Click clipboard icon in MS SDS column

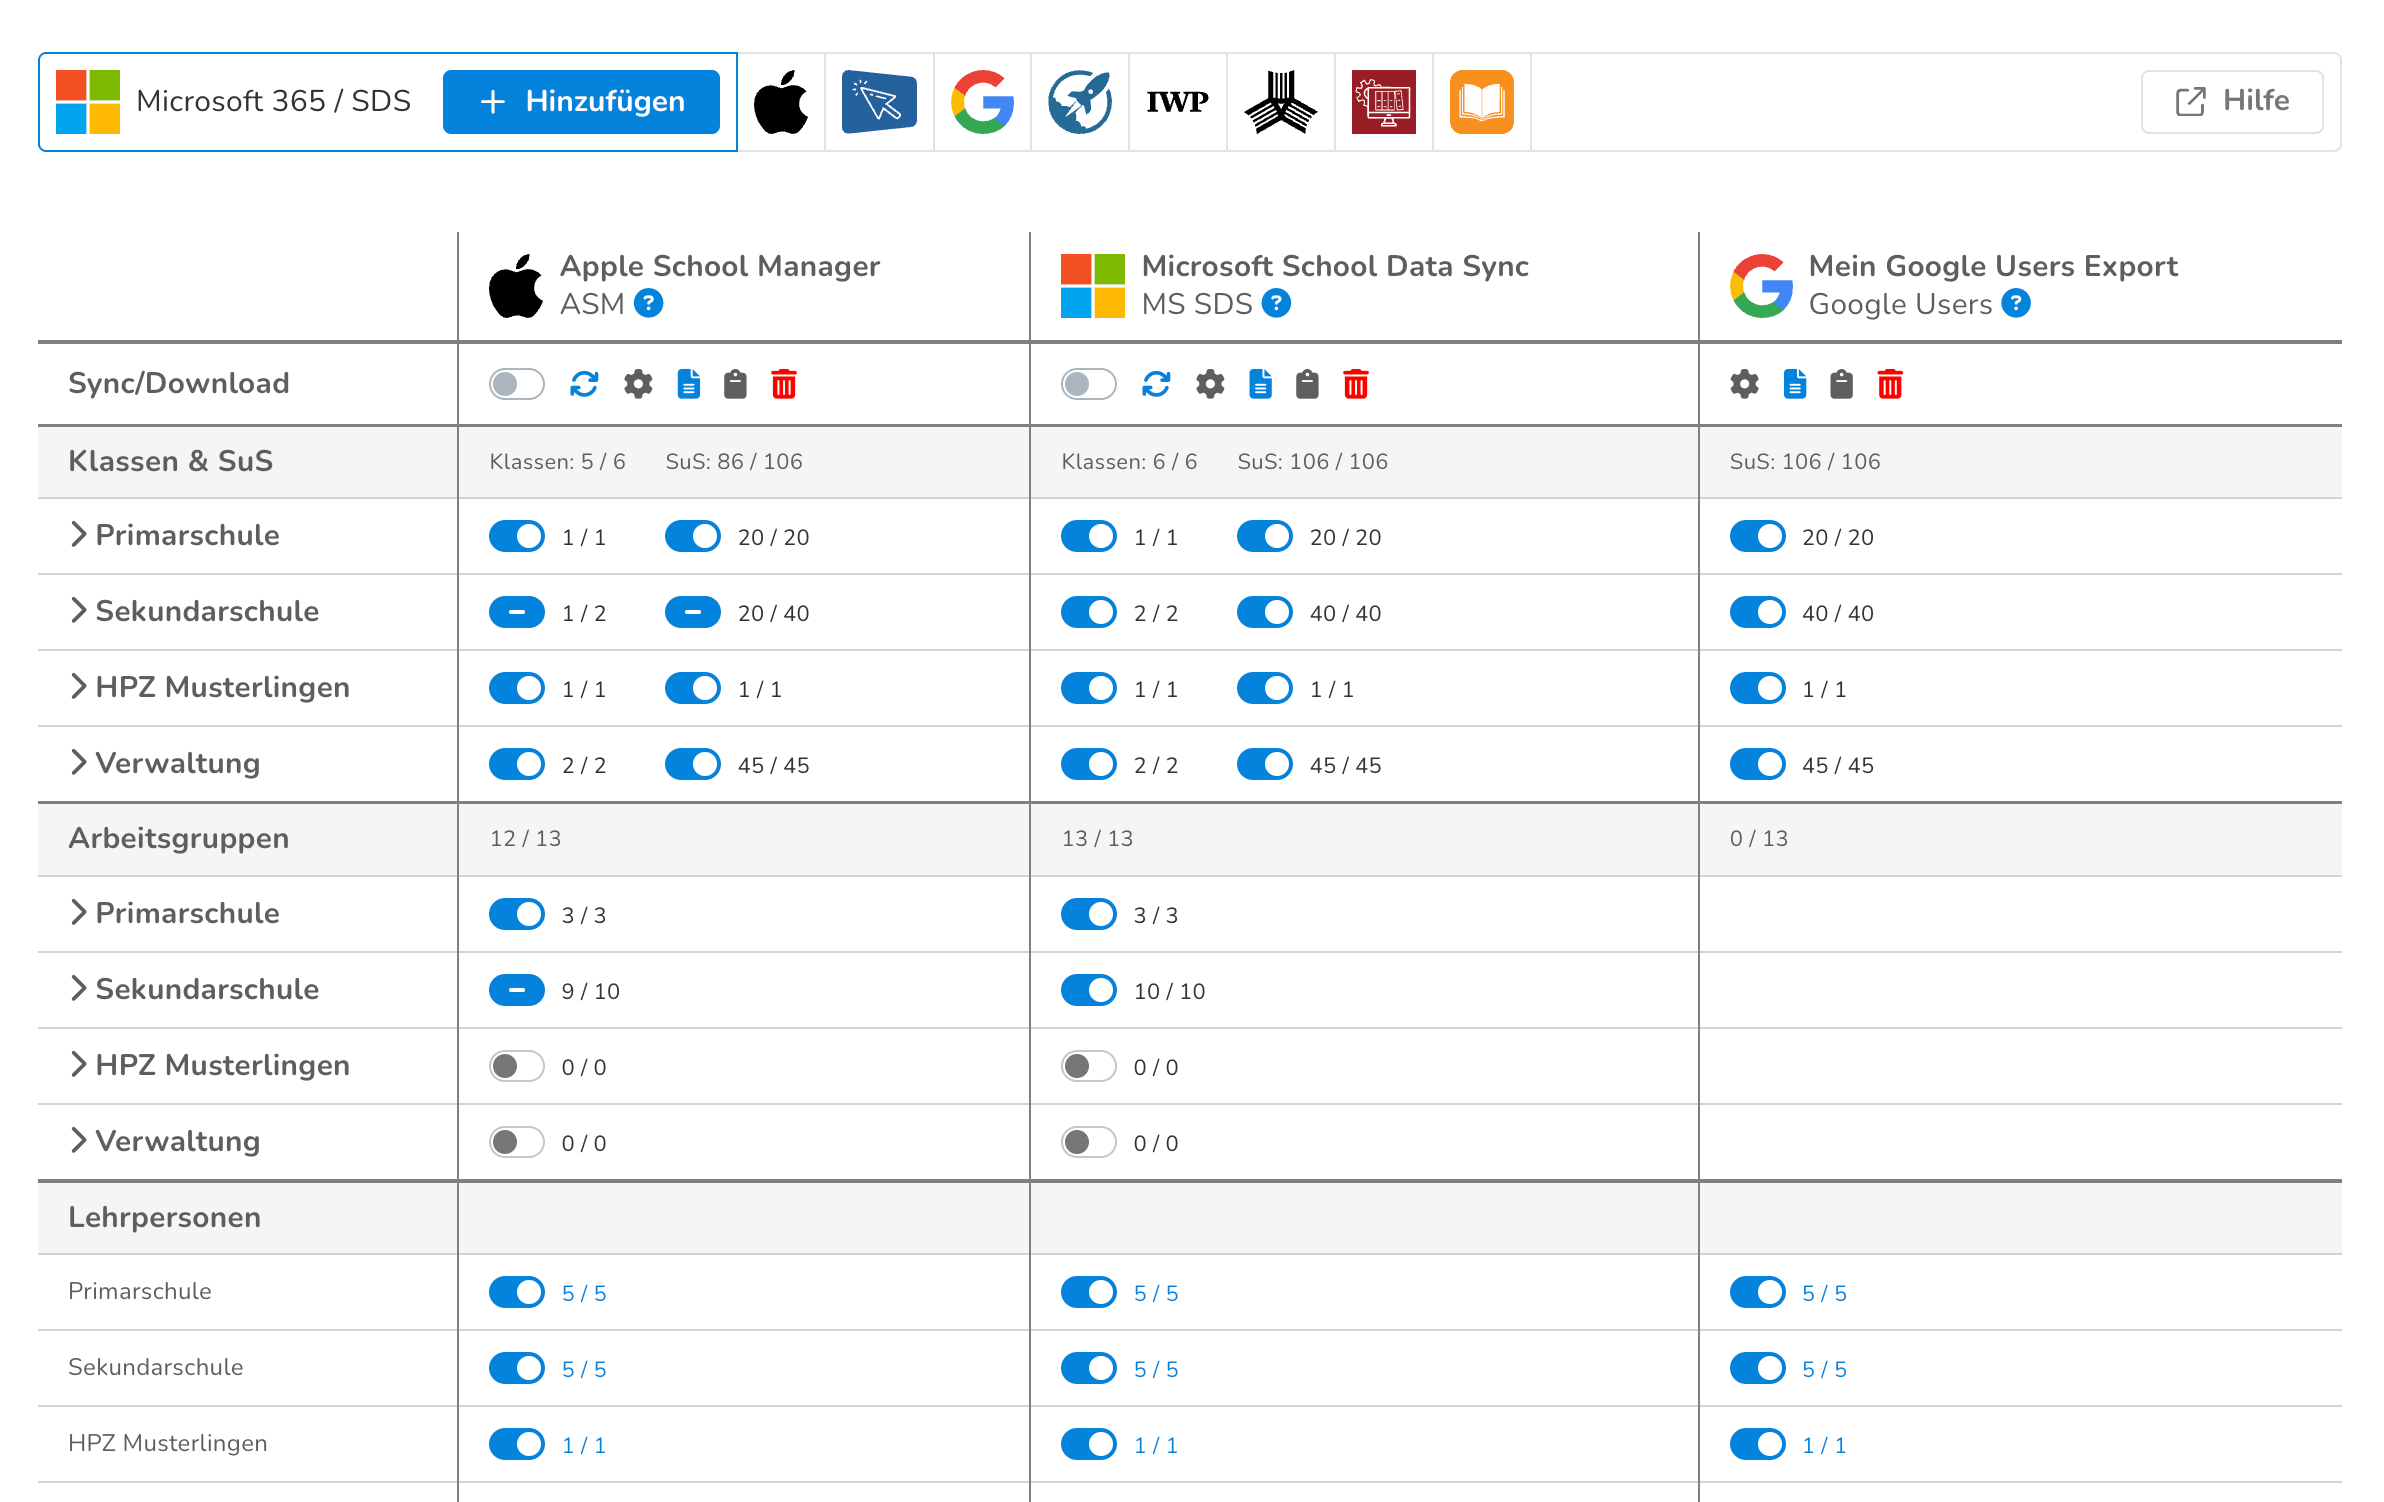tap(1307, 384)
